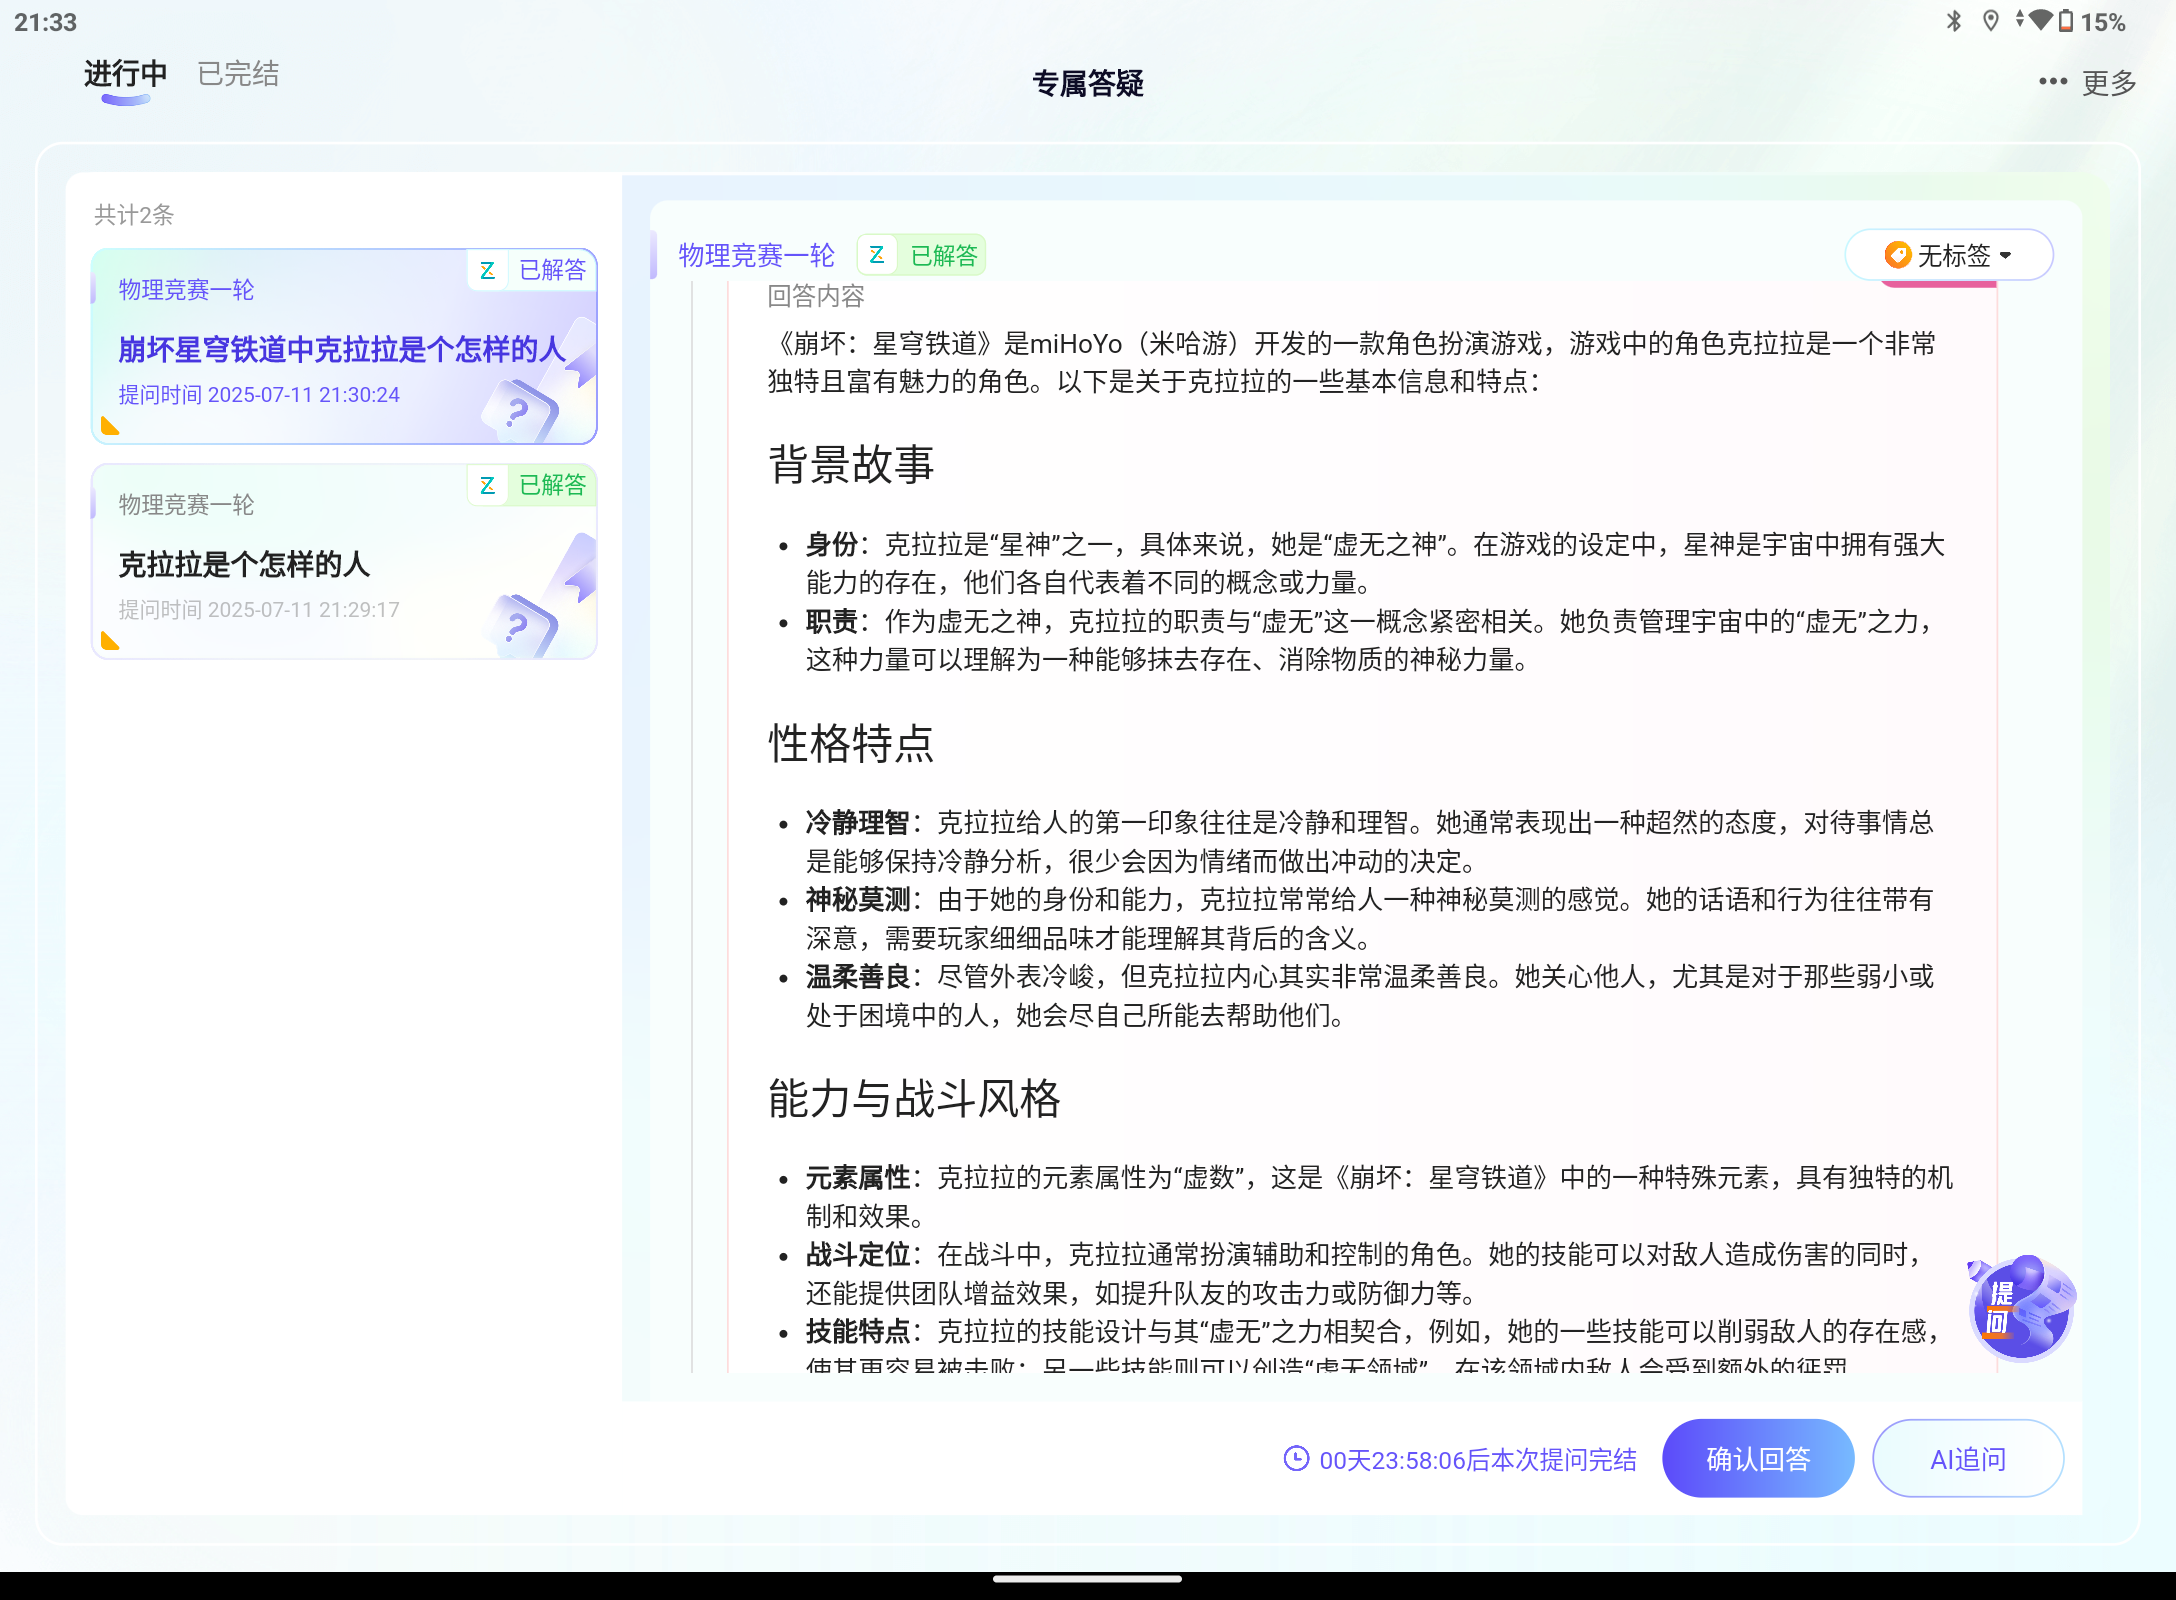Image resolution: width=2176 pixels, height=1600 pixels.
Task: Tap the floating 提问 mascot icon
Action: click(2020, 1307)
